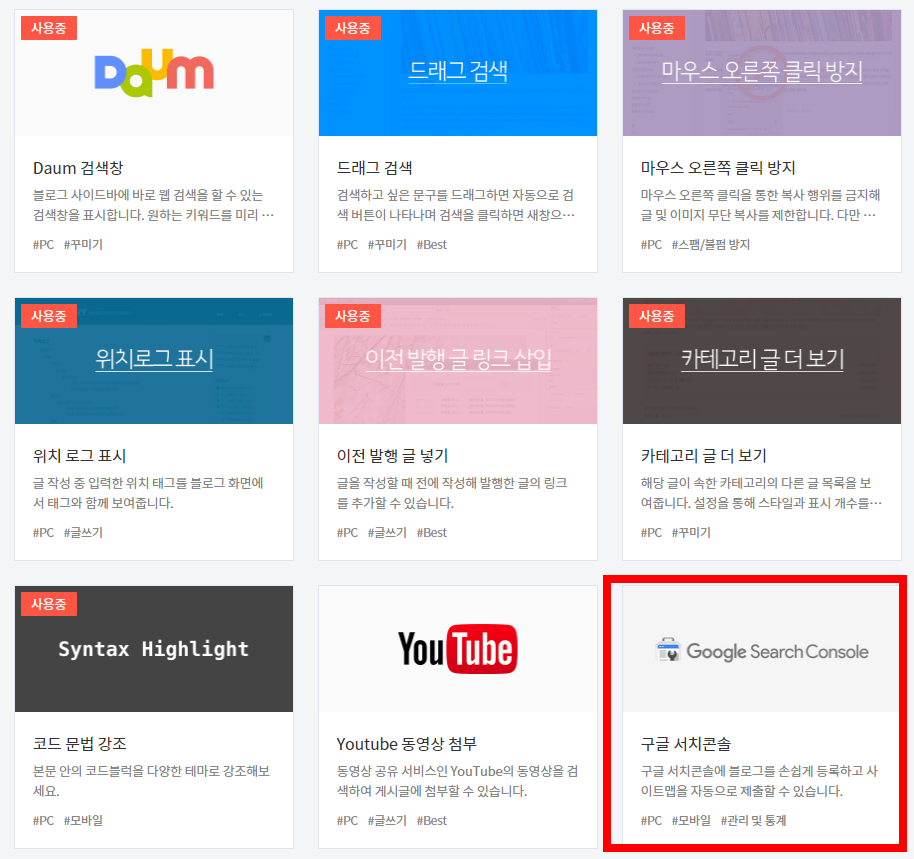
Task: Click the 위치 로그 표시 description text
Action: pos(148,493)
